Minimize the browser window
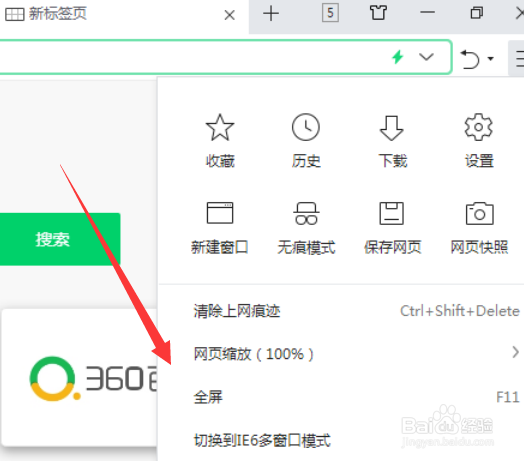The image size is (524, 461). click(x=427, y=13)
